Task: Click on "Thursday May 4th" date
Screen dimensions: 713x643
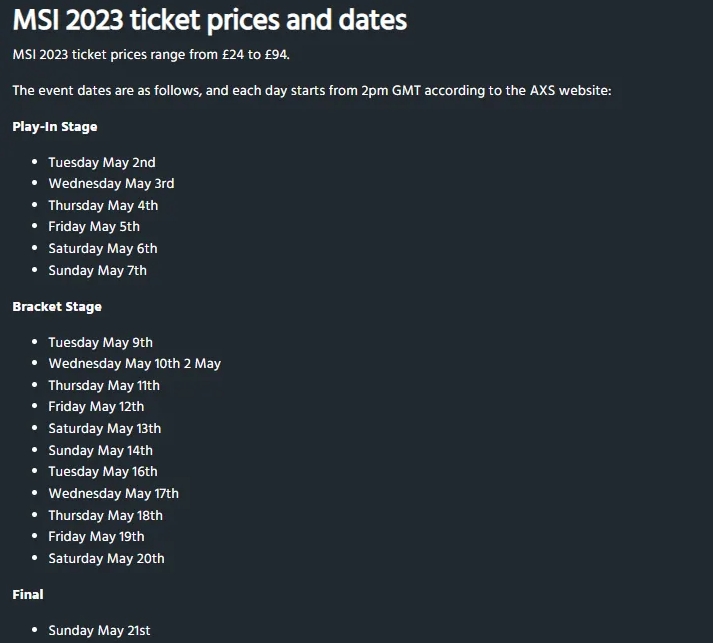Action: [x=103, y=205]
